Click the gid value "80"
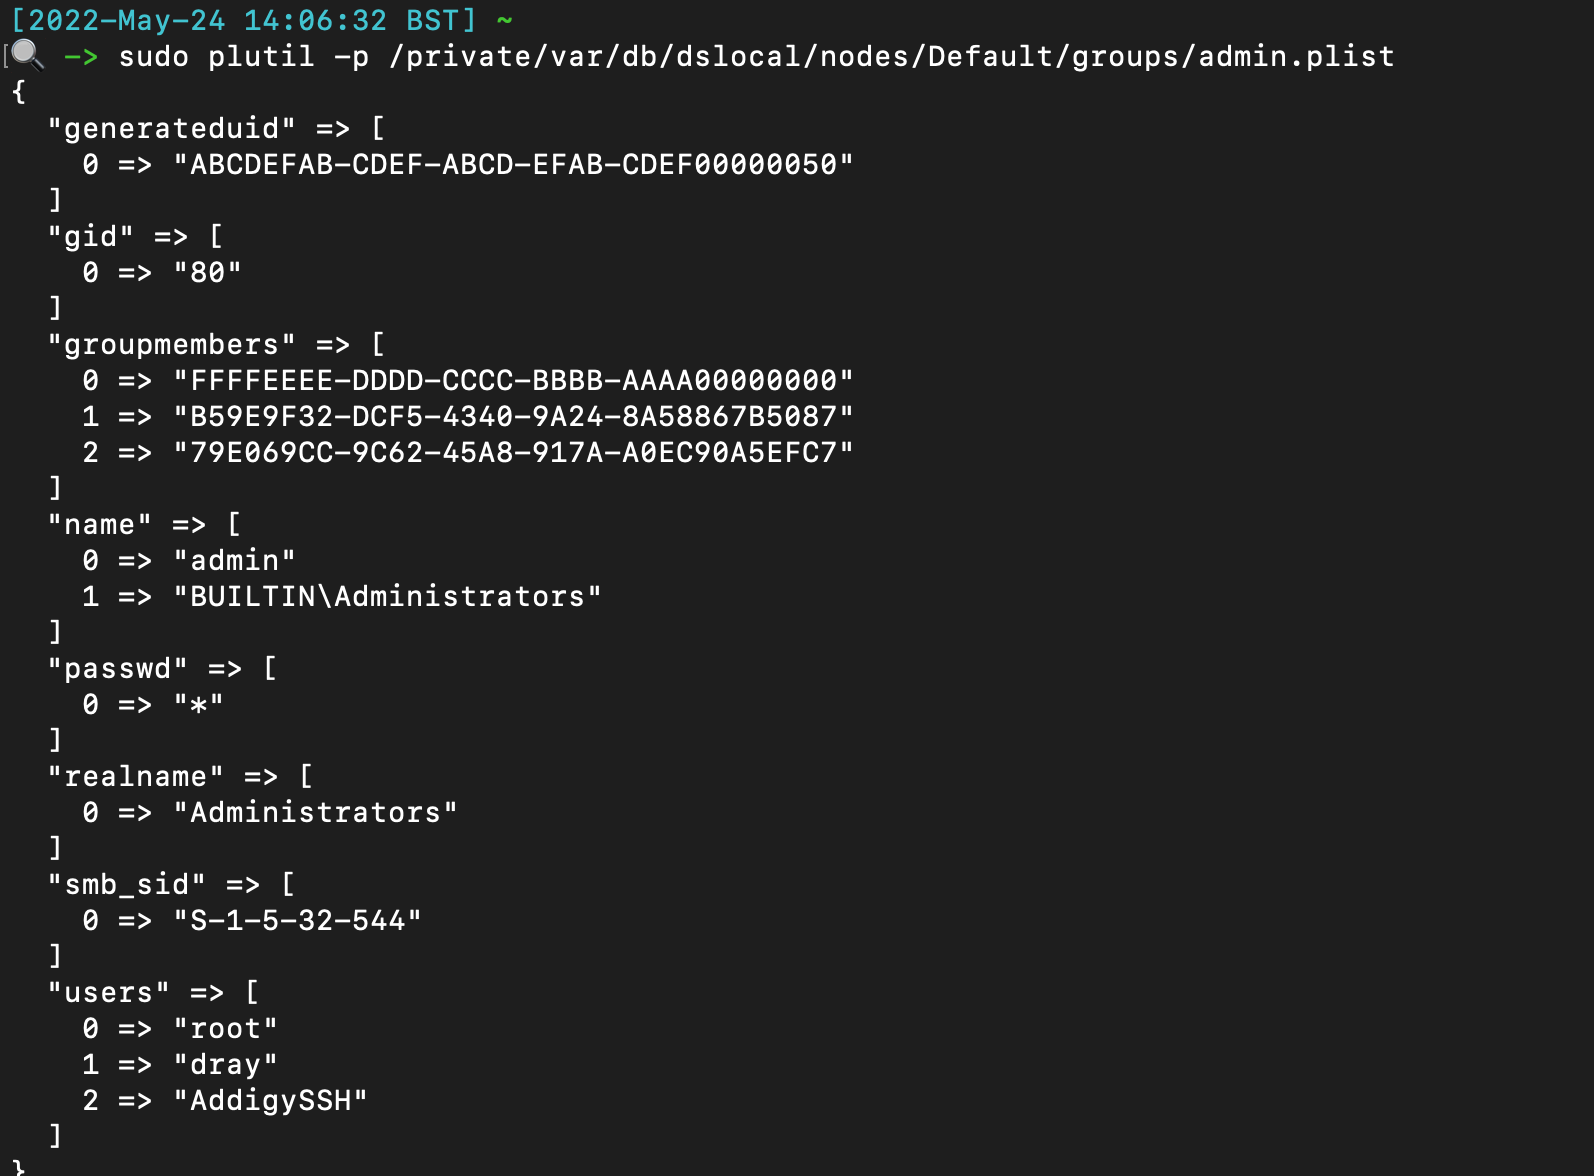Viewport: 1594px width, 1176px height. 207,272
